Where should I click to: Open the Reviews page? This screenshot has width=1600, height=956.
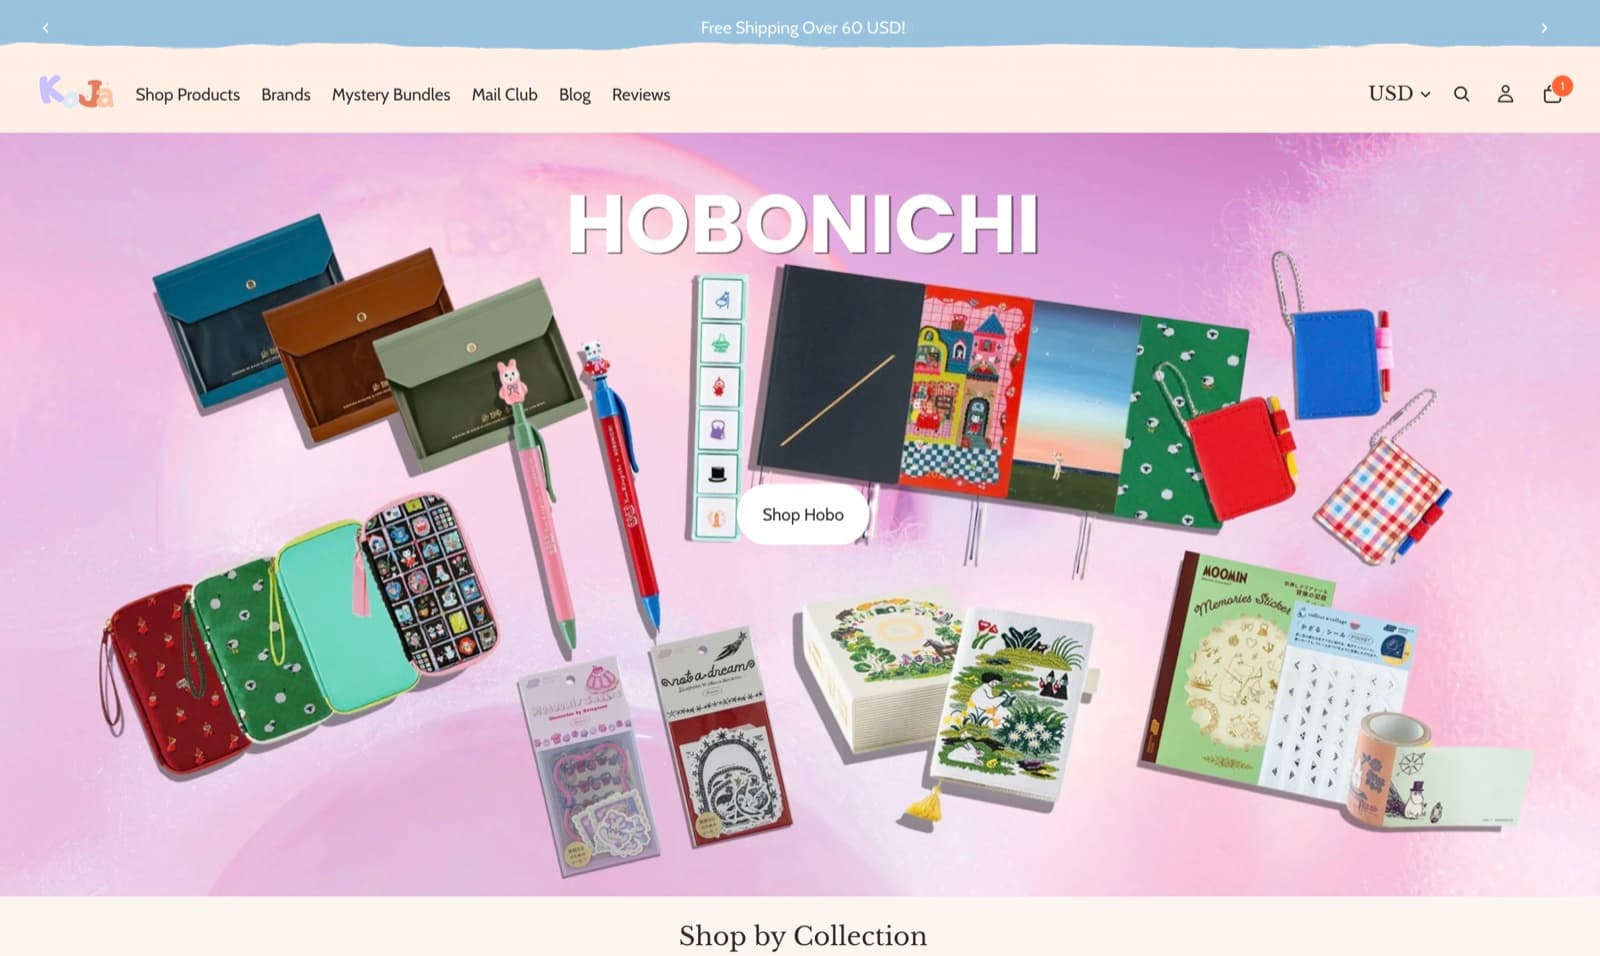[x=641, y=94]
